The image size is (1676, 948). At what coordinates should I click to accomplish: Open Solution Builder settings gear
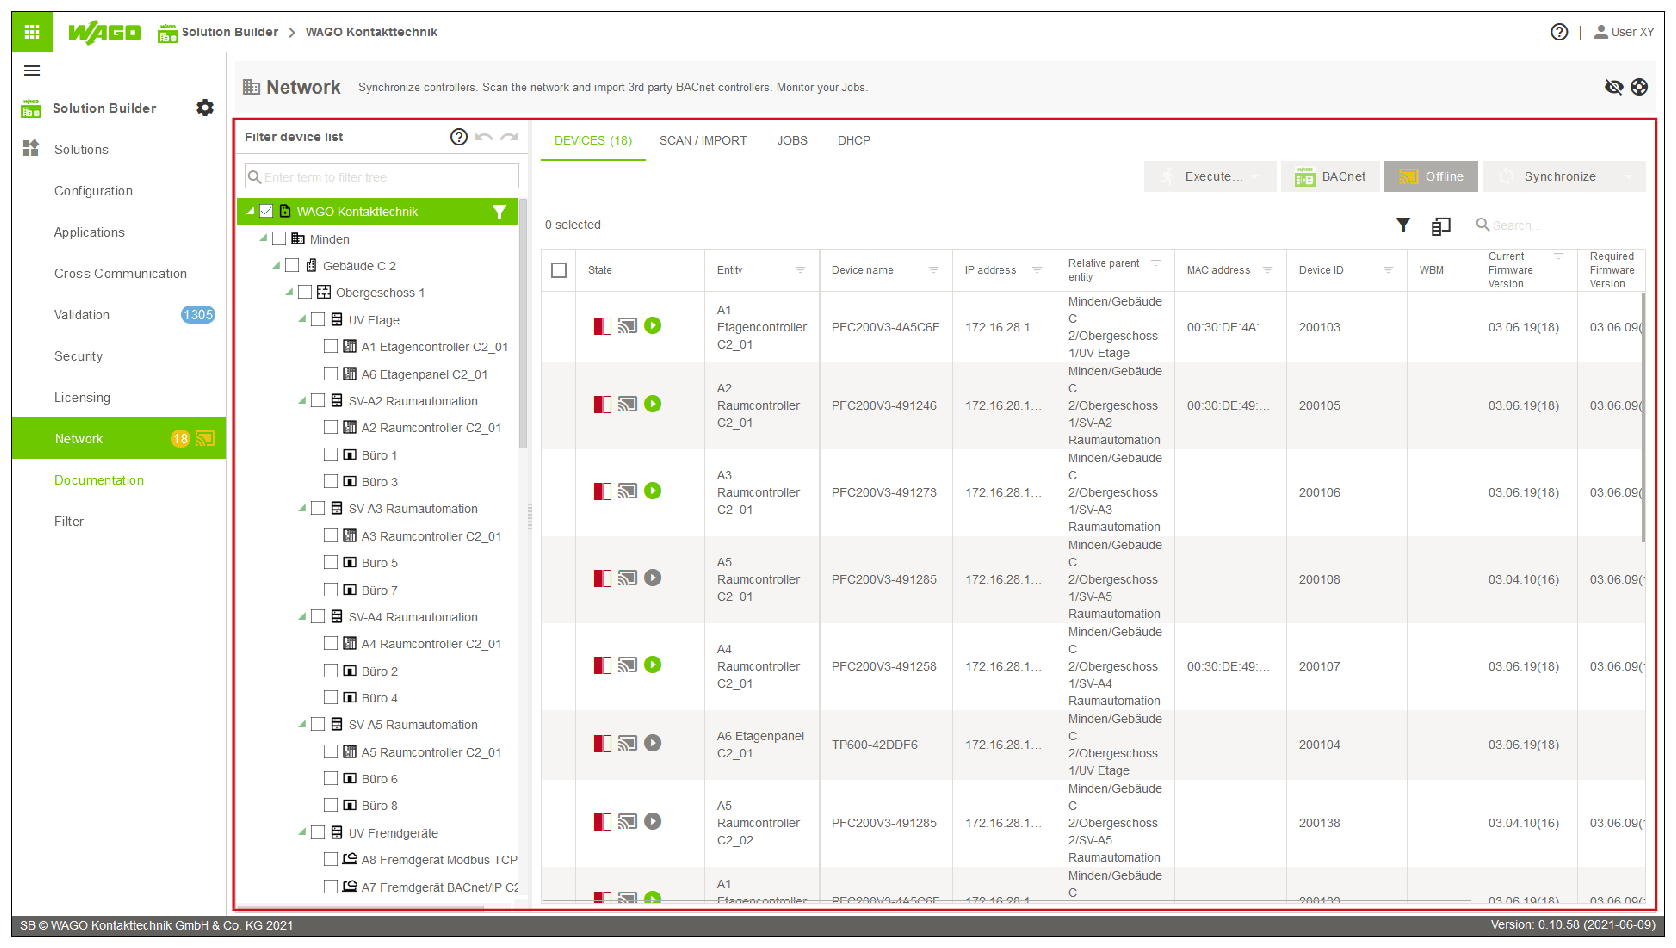(x=205, y=108)
